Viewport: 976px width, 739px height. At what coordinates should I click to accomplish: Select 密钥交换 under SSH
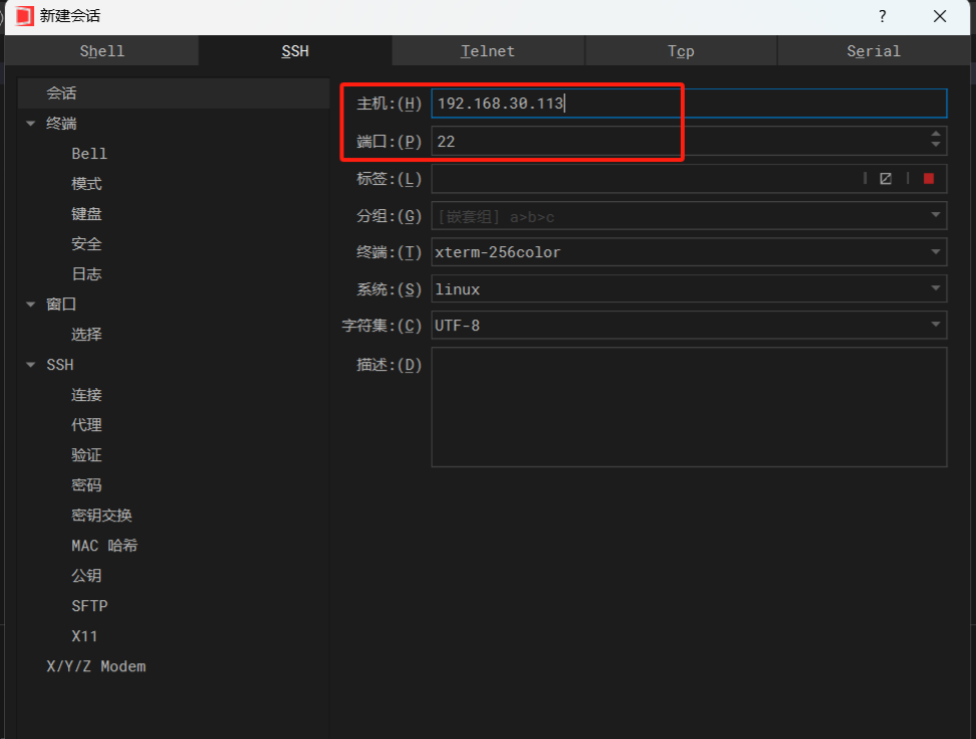[x=101, y=515]
